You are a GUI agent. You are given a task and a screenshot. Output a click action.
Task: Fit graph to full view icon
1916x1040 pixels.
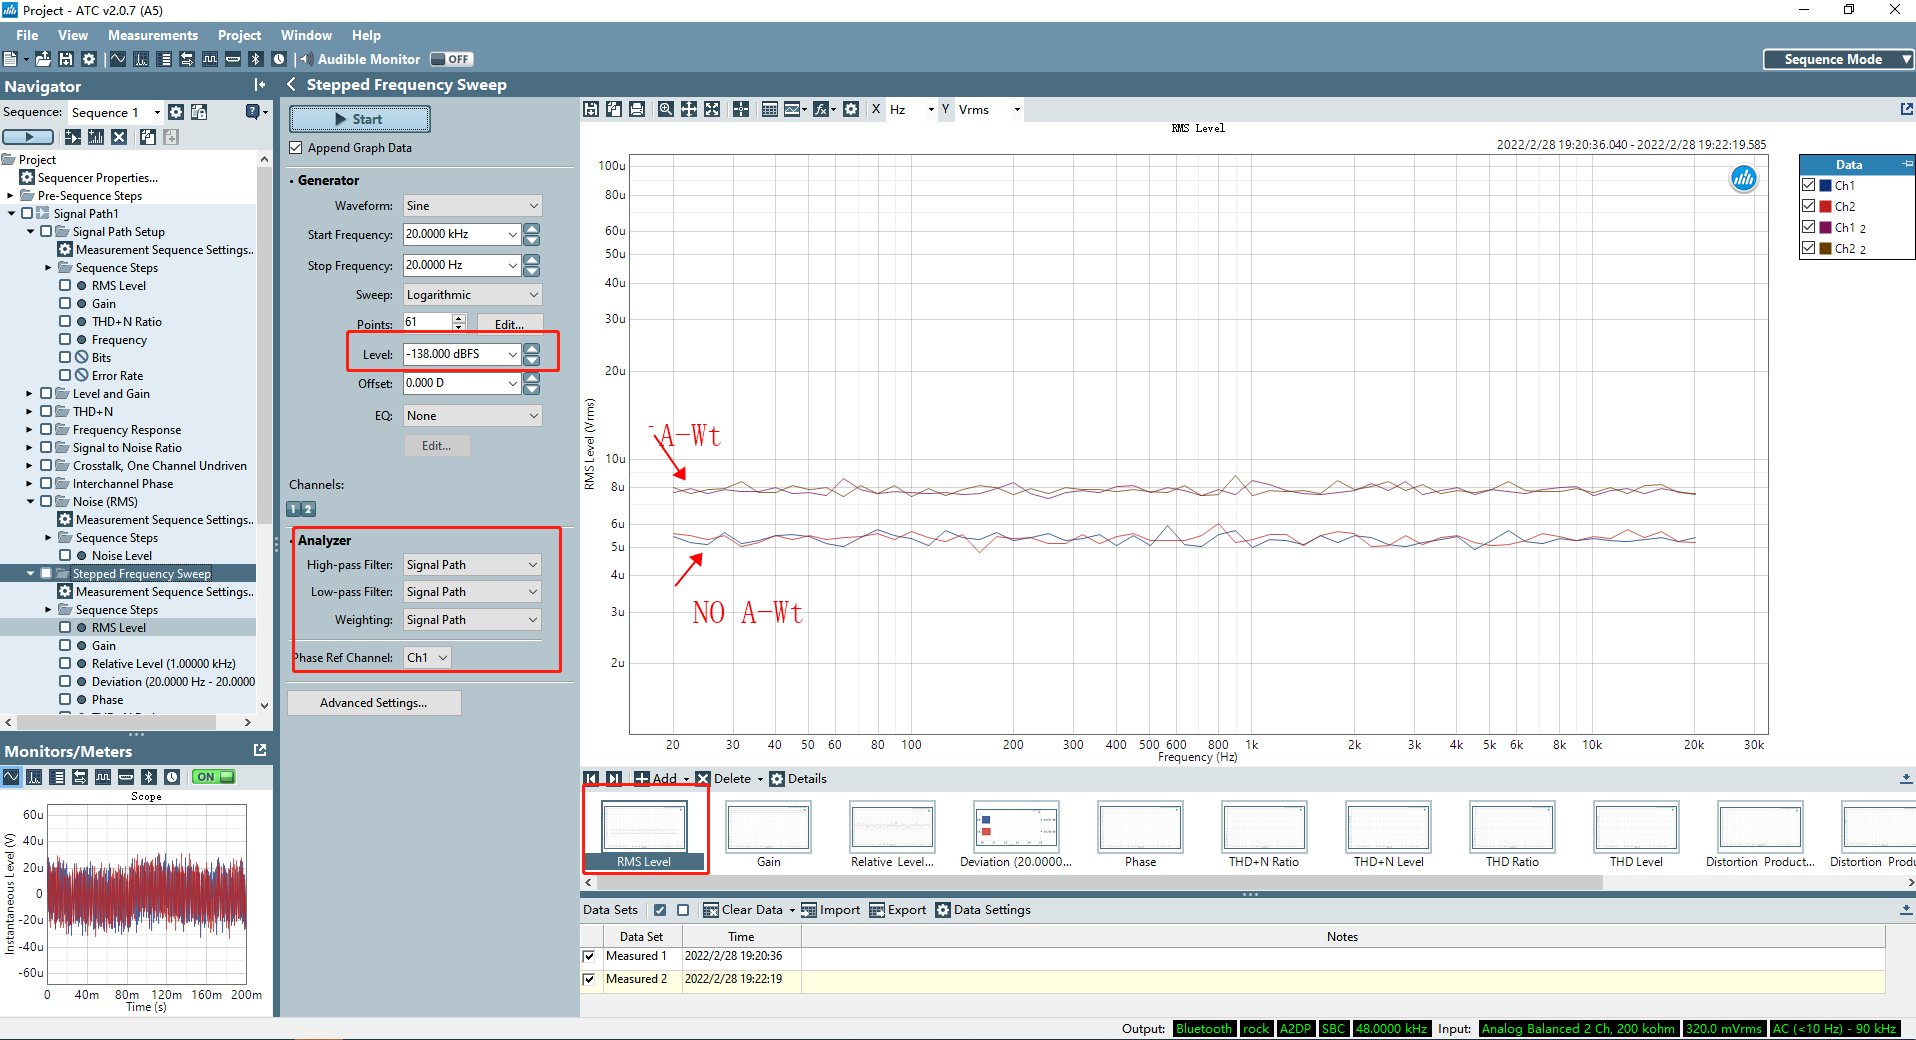click(712, 109)
